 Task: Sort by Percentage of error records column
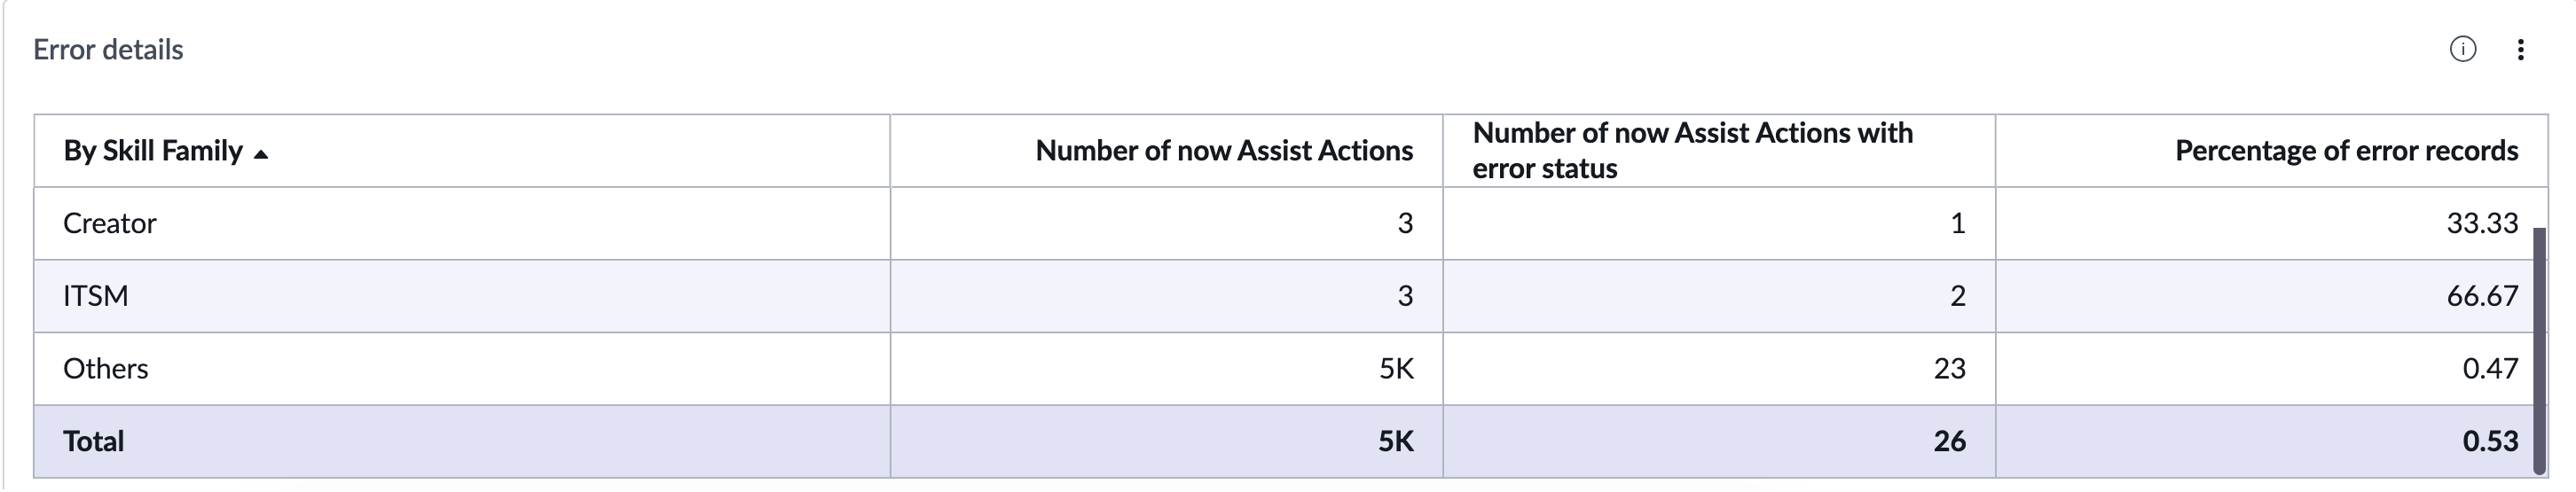[2346, 151]
